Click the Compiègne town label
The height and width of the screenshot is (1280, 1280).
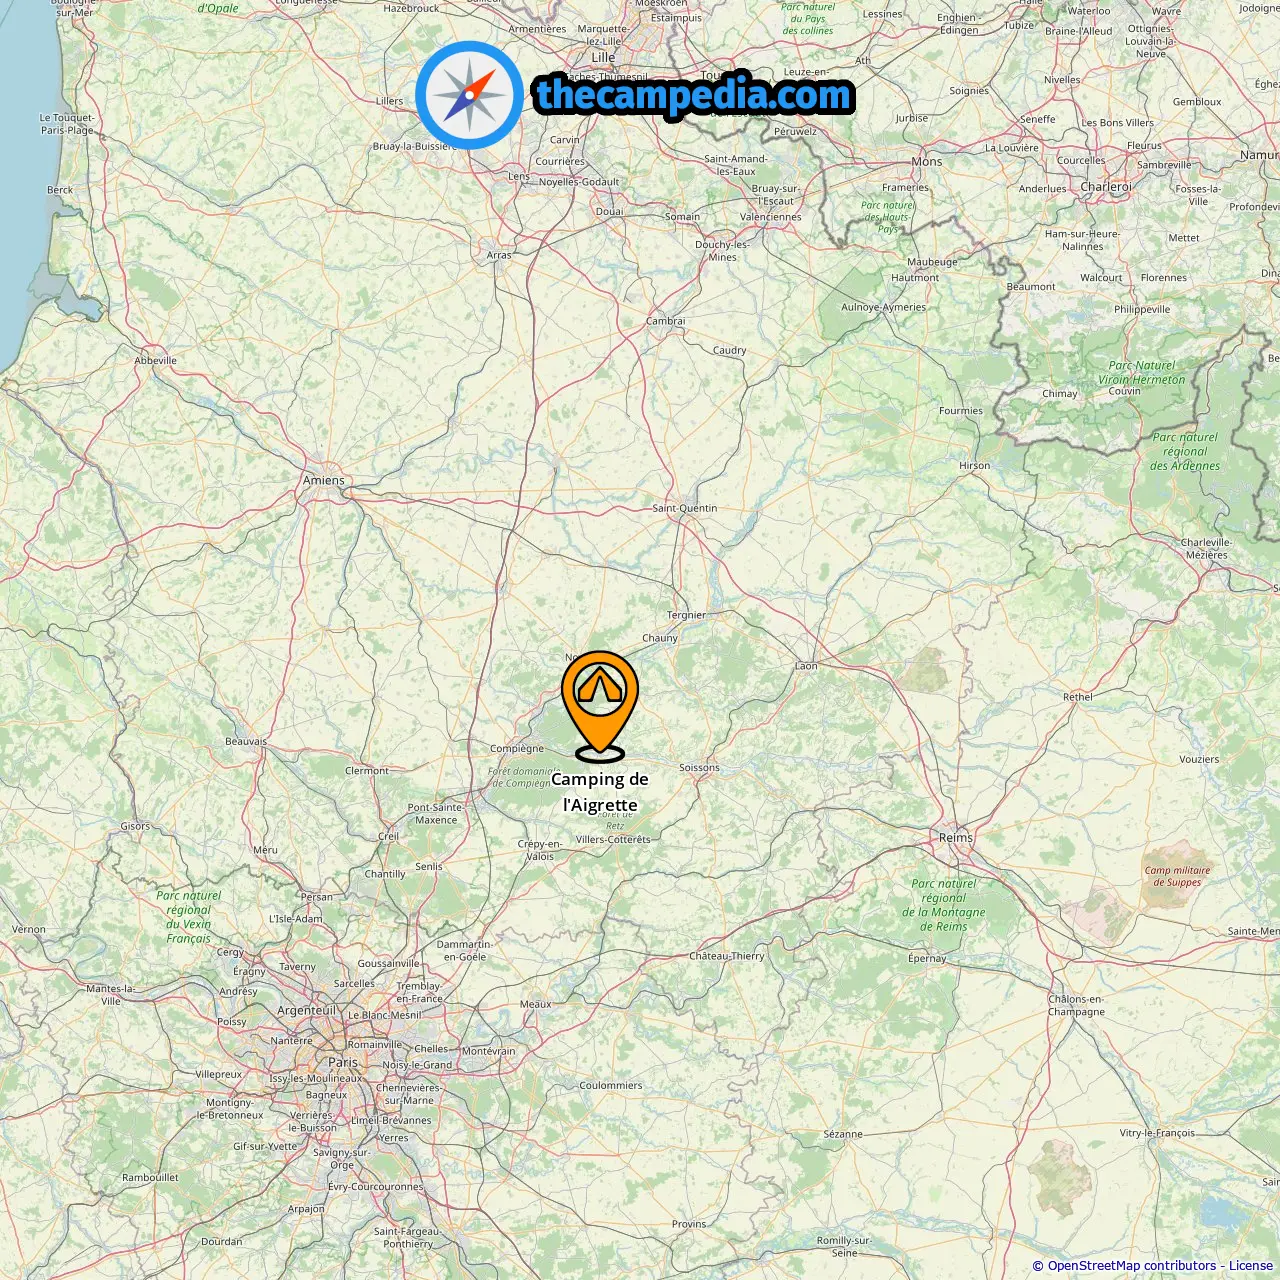click(x=517, y=748)
